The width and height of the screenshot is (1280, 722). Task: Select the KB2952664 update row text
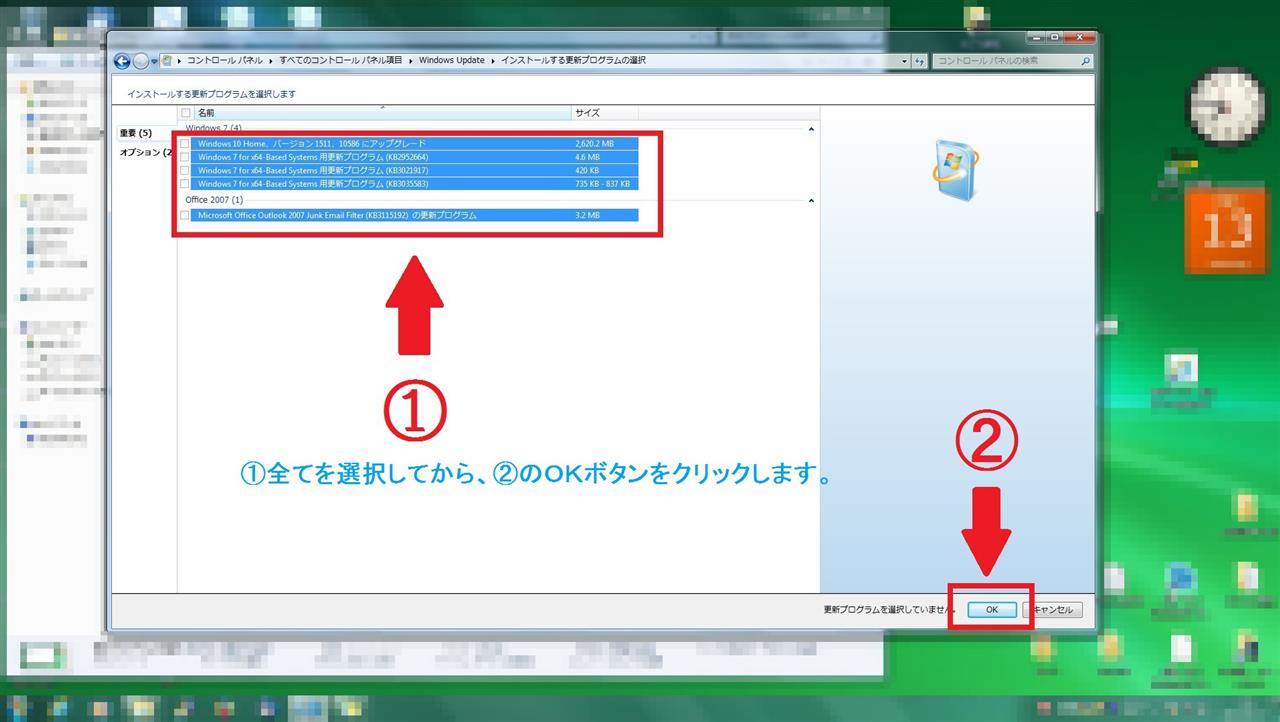(x=313, y=157)
